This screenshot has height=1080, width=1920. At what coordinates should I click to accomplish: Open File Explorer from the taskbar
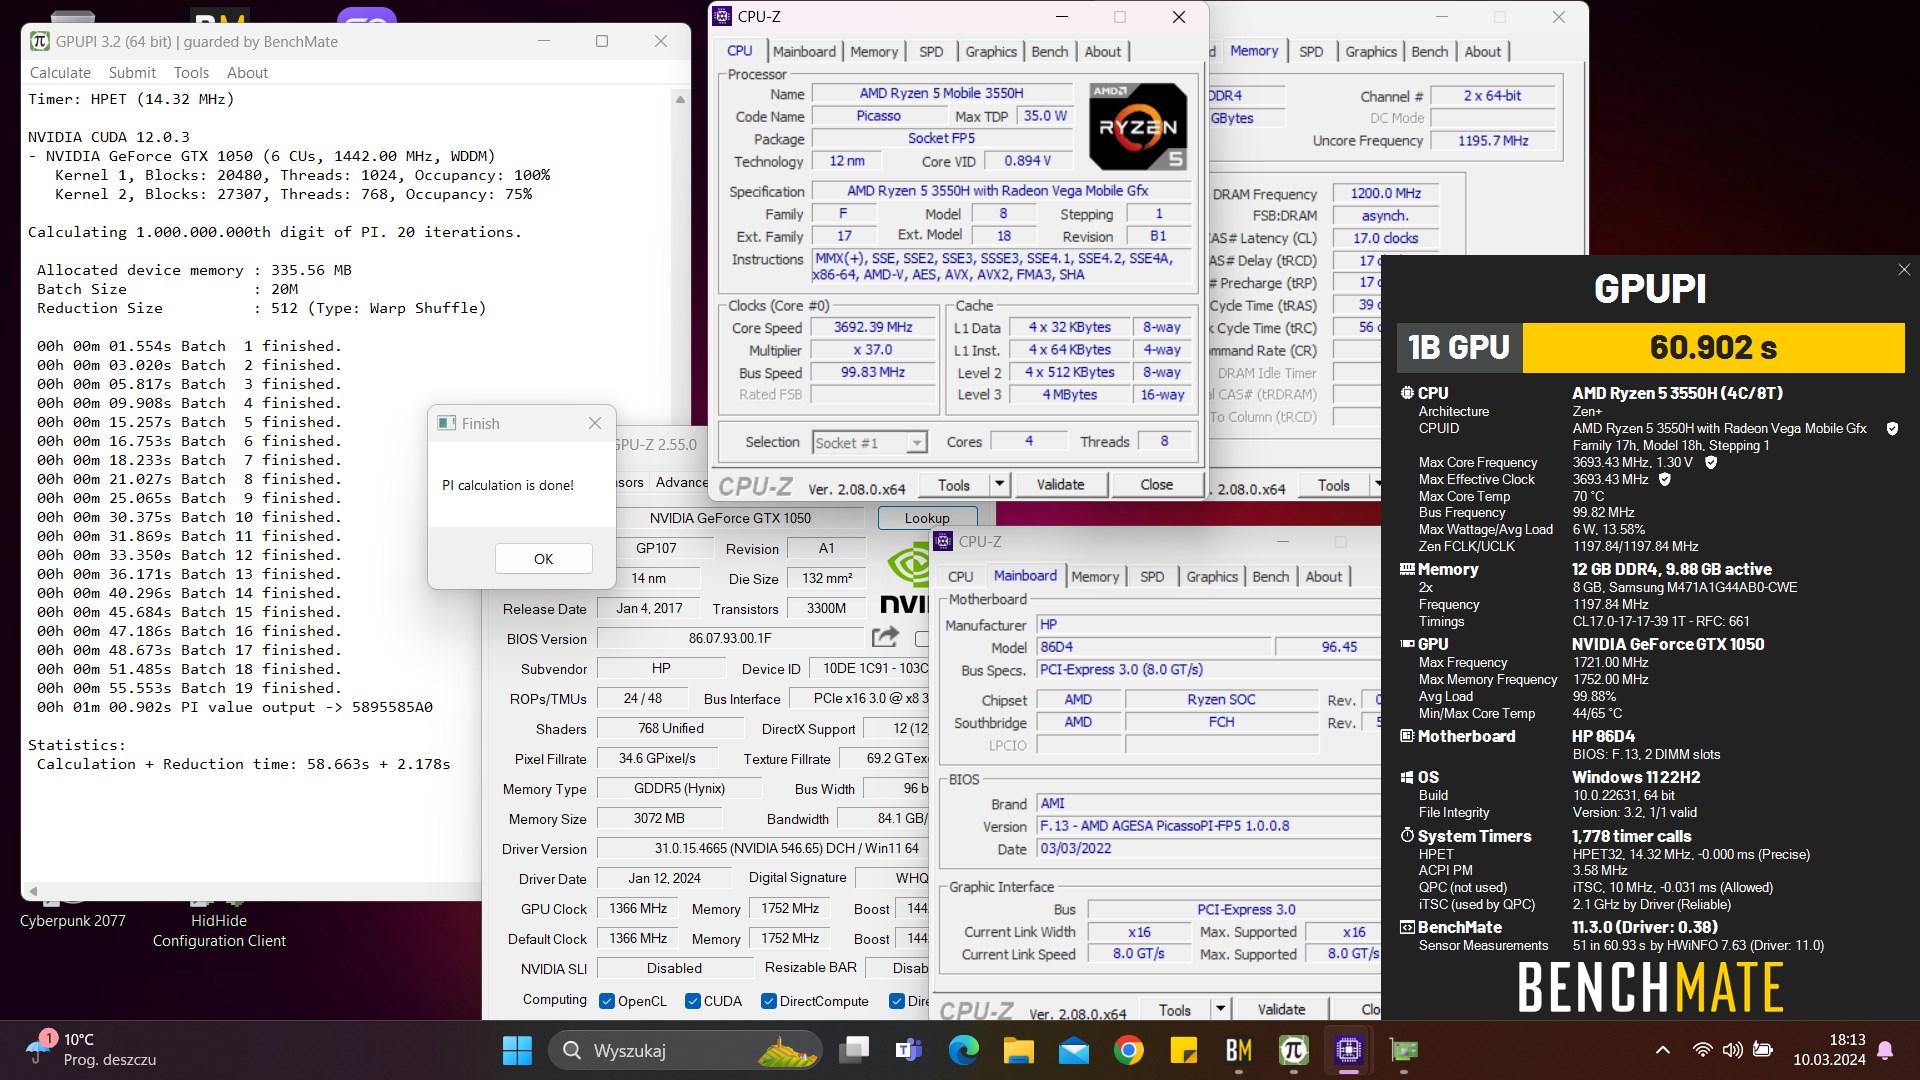tap(1018, 1050)
